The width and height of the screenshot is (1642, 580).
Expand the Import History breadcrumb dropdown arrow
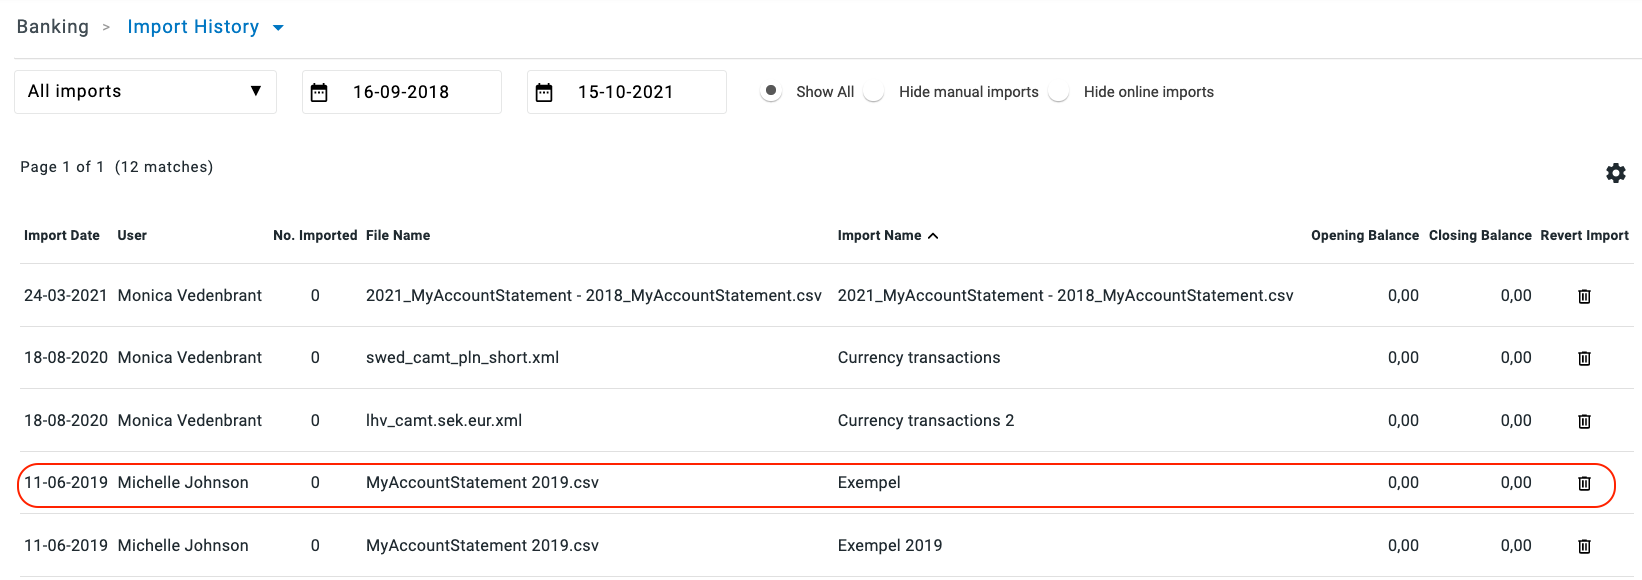click(x=278, y=28)
